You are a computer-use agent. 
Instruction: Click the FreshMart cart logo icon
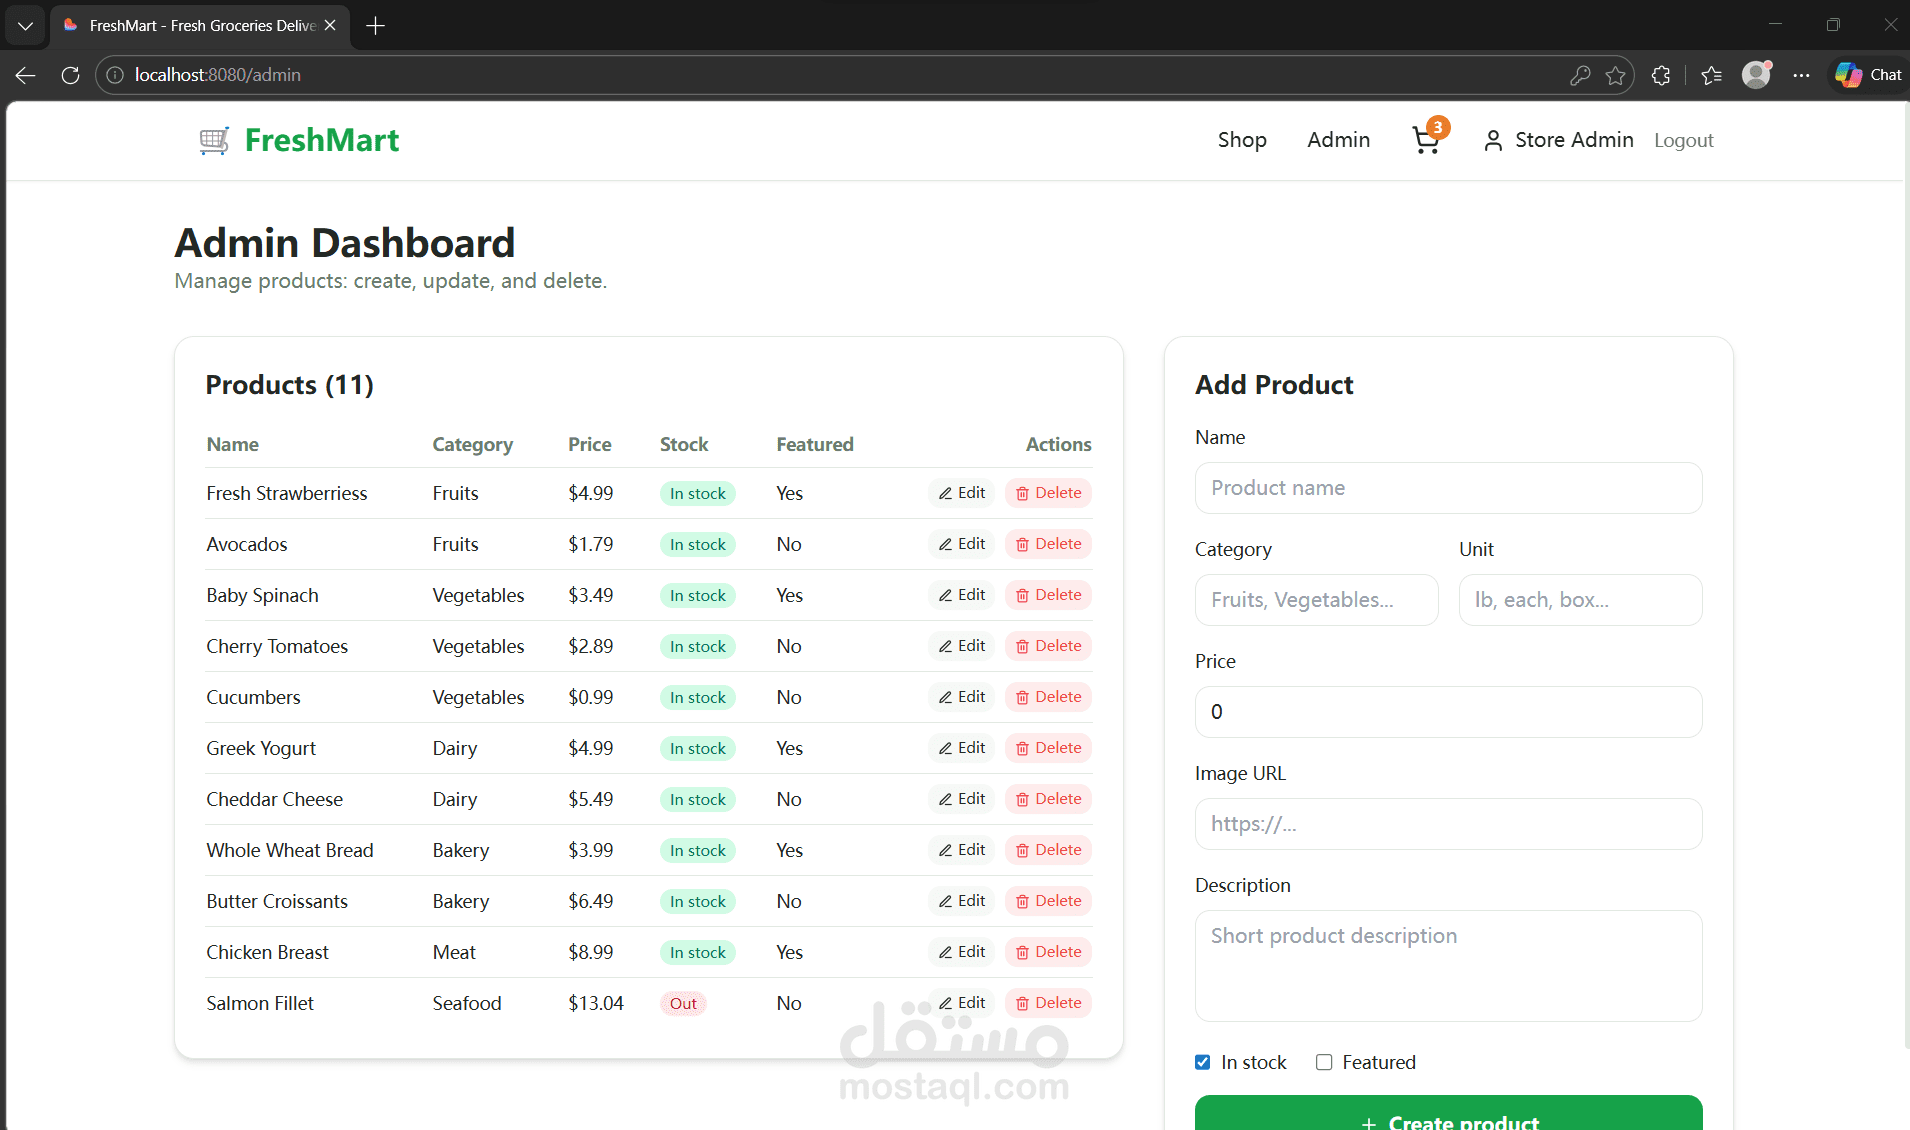(x=214, y=141)
